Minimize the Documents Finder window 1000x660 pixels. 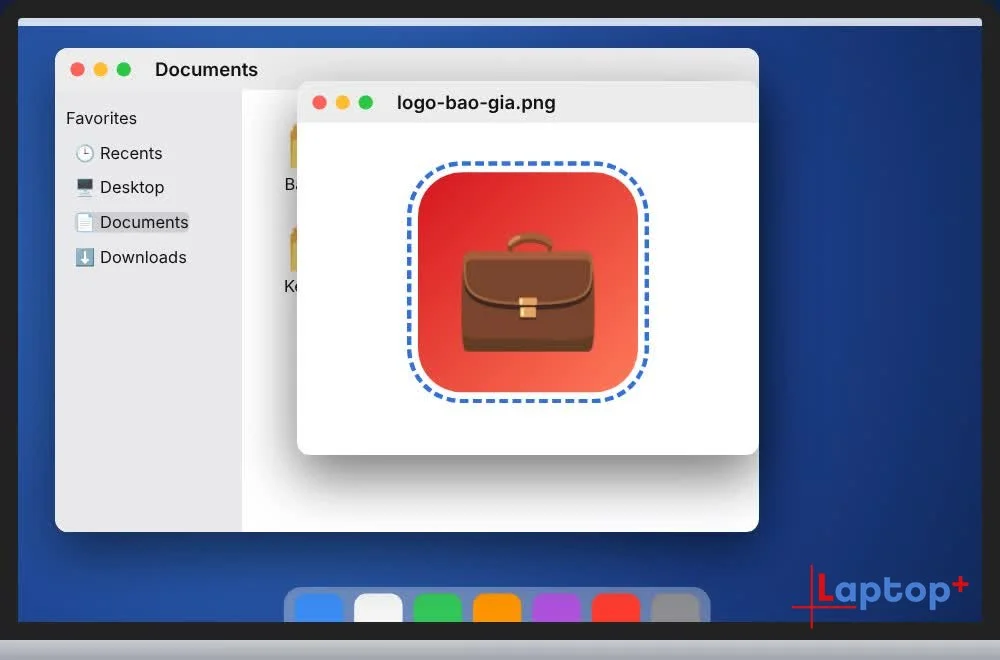point(100,70)
